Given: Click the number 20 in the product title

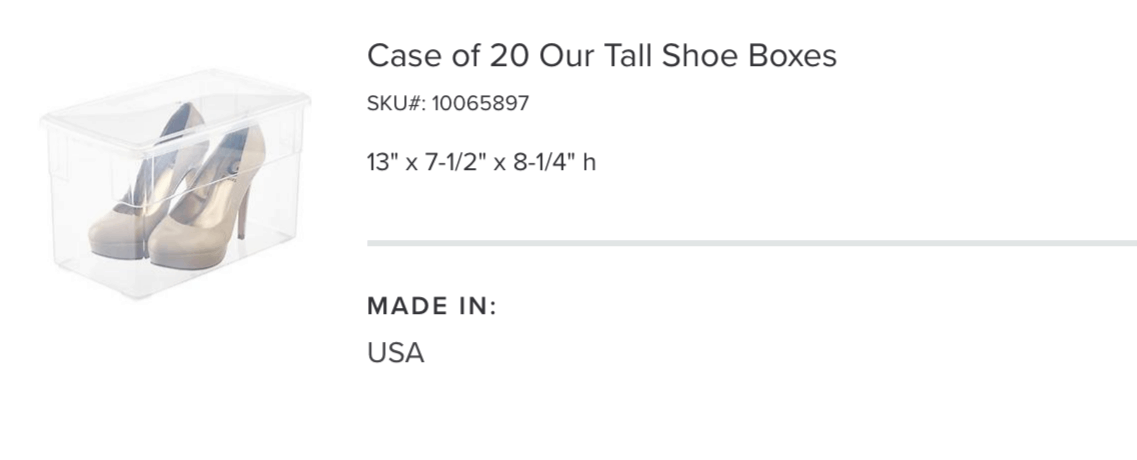Looking at the screenshot, I should pos(510,56).
